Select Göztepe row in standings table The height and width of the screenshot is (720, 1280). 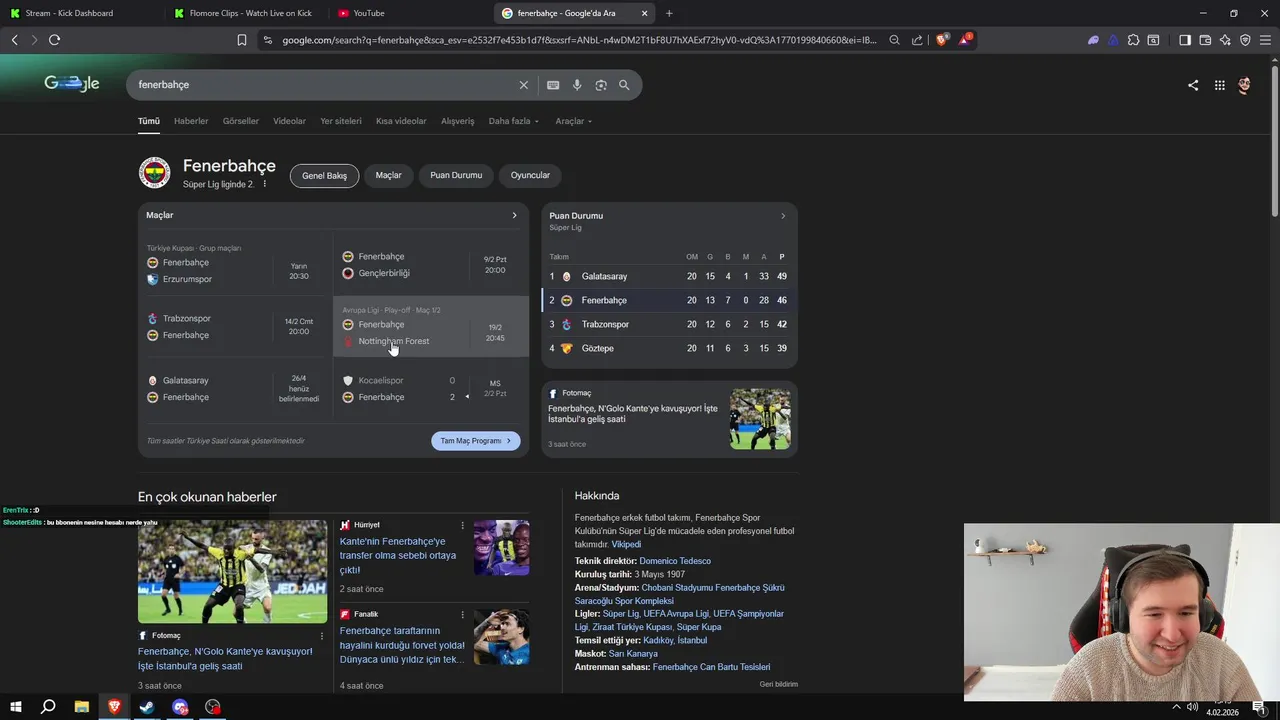(669, 348)
